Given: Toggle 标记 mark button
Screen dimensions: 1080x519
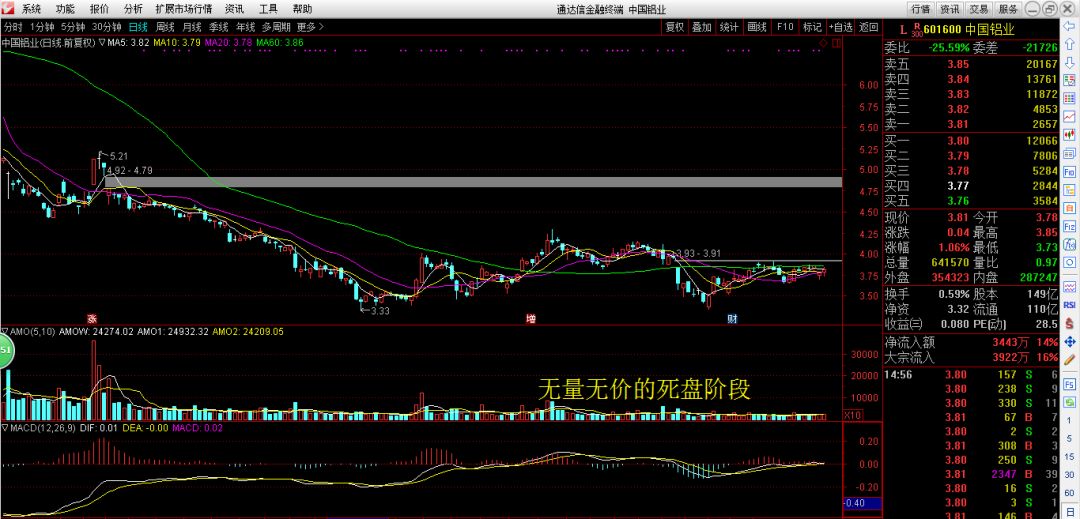Looking at the screenshot, I should coord(812,27).
